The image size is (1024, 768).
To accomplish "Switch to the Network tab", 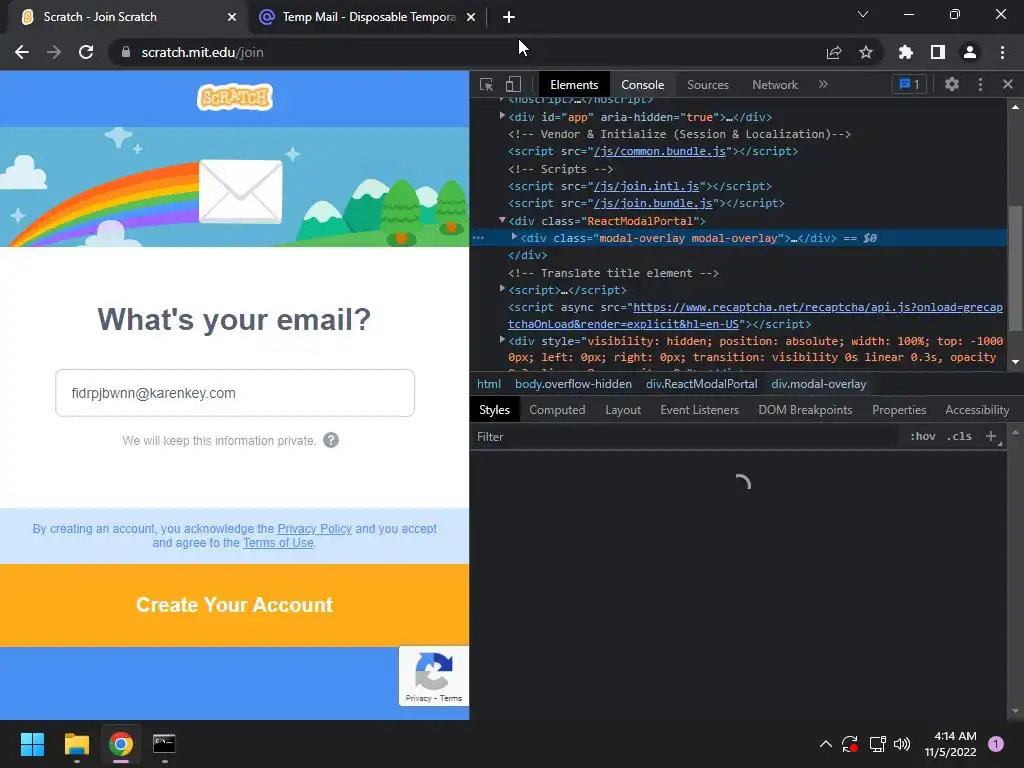I will pyautogui.click(x=775, y=85).
